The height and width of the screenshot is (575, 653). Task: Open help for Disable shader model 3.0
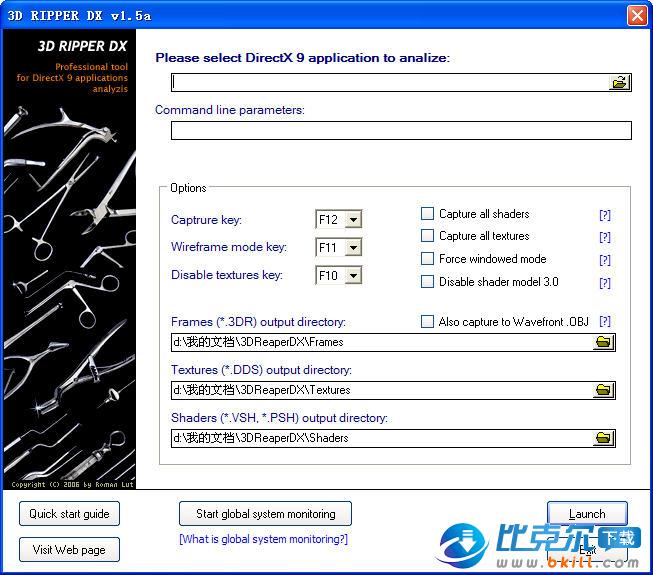point(604,283)
